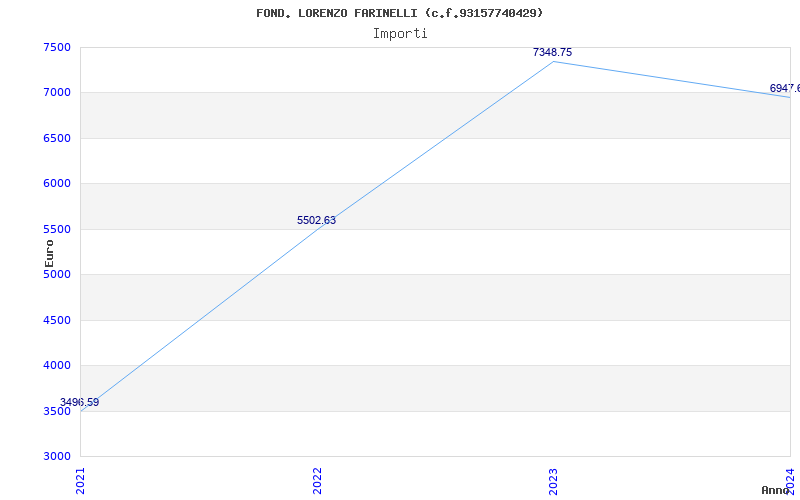The width and height of the screenshot is (800, 500).
Task: Click the partially visible 6947 data label
Action: [x=785, y=88]
